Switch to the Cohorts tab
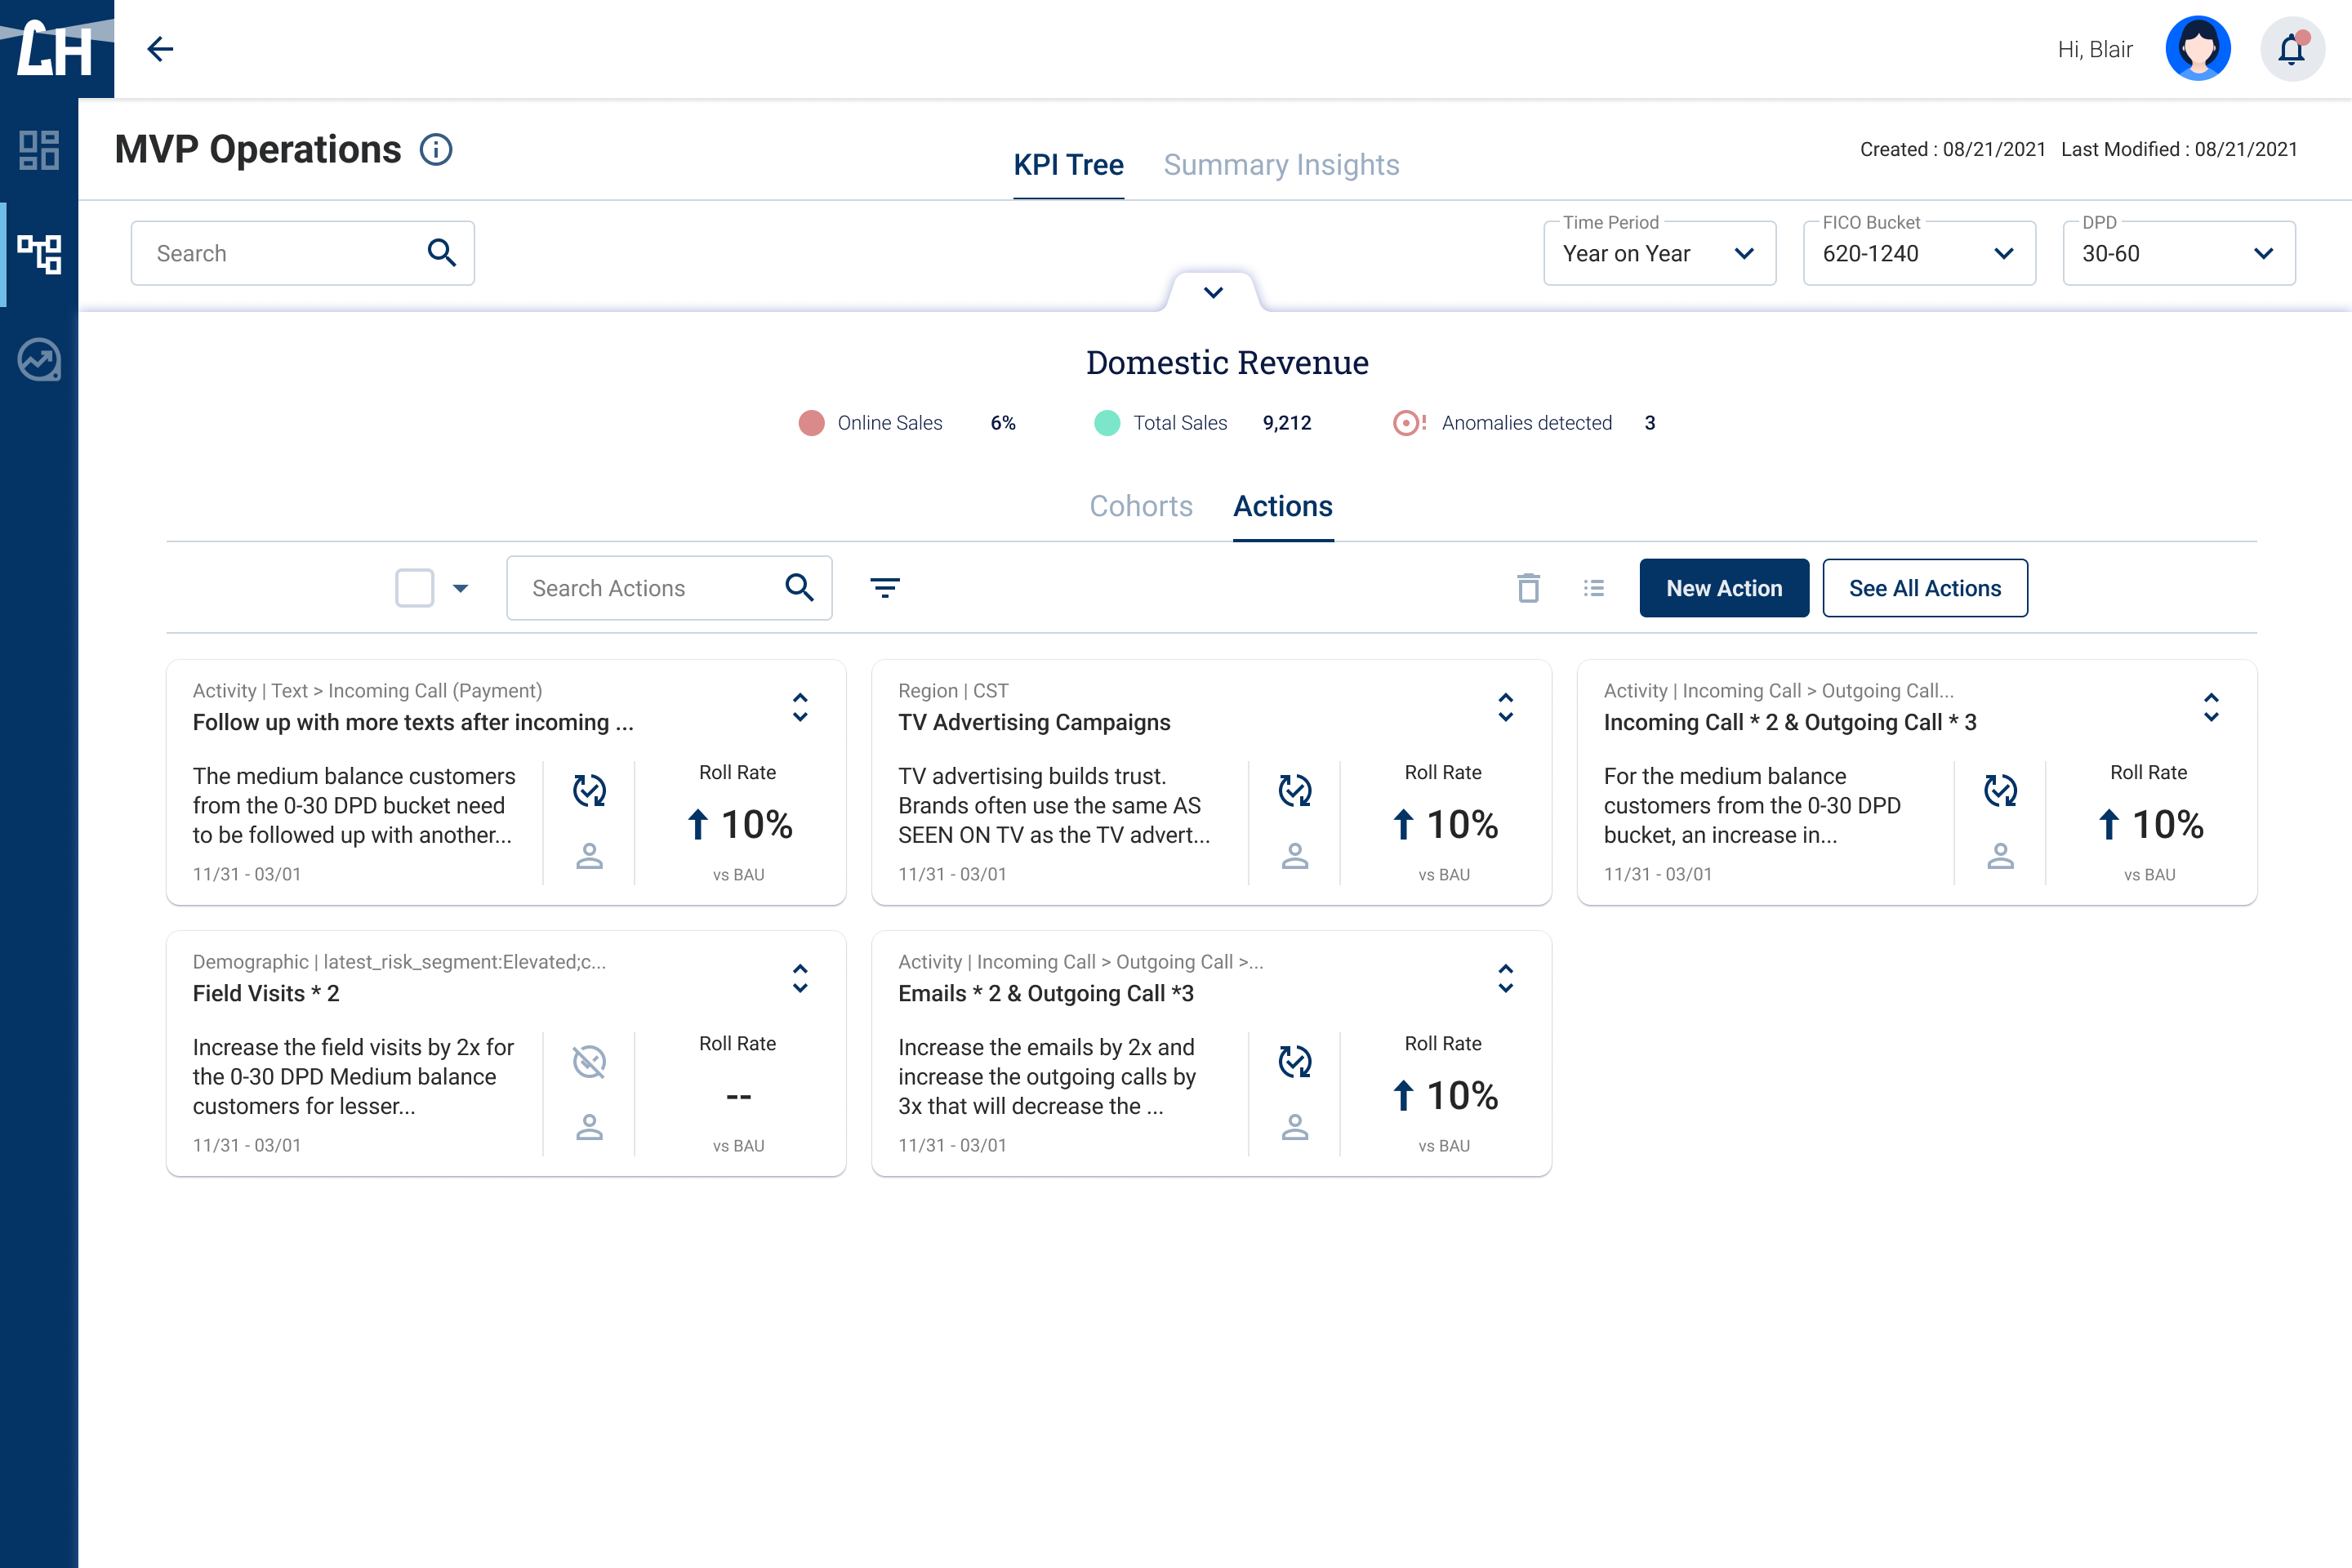 click(1141, 506)
